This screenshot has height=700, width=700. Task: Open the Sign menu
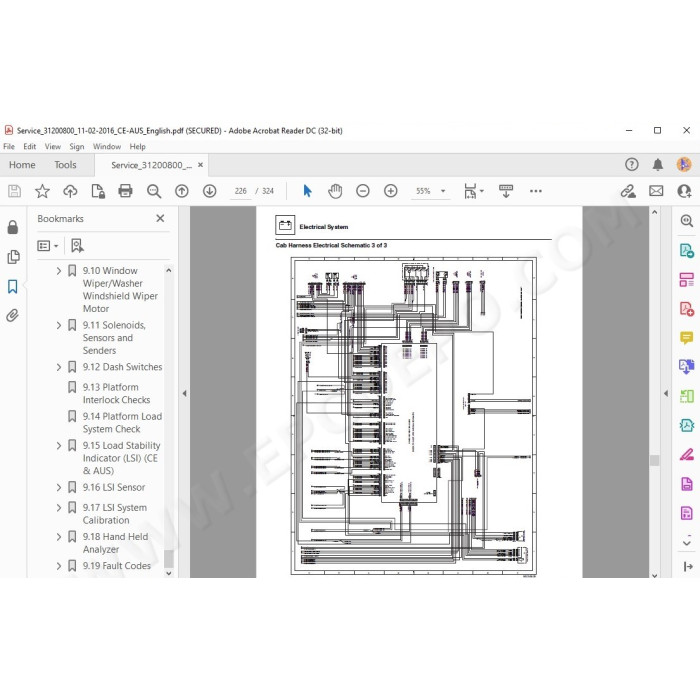coord(77,146)
